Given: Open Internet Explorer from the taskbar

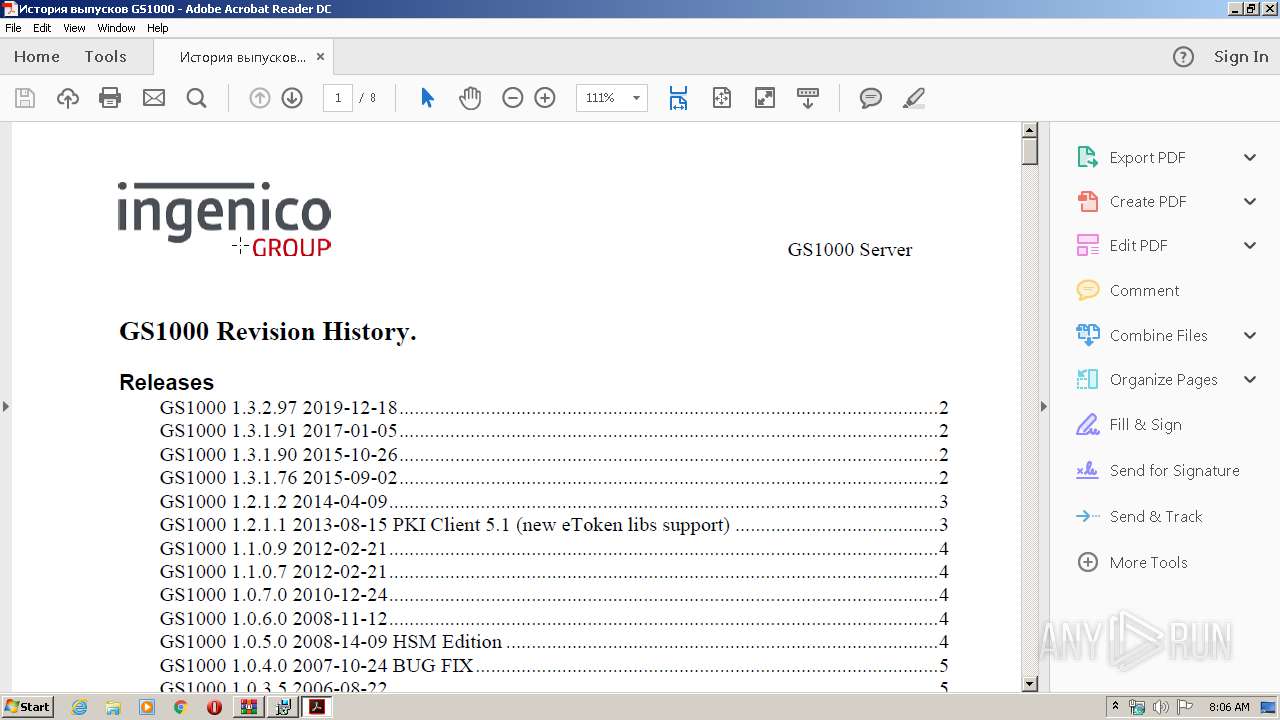Looking at the screenshot, I should (79, 707).
